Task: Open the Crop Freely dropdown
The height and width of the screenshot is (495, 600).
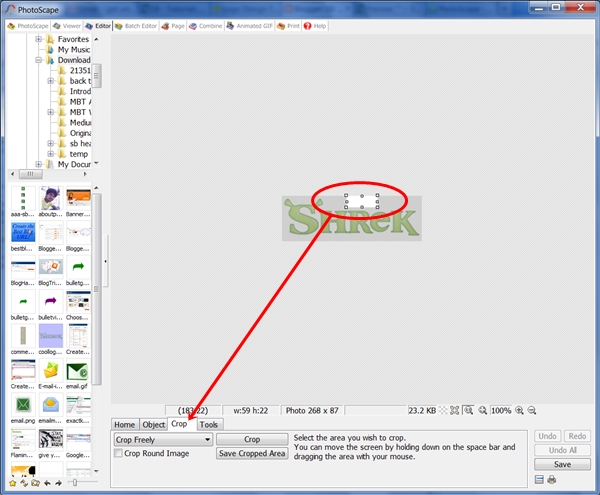Action: 163,440
